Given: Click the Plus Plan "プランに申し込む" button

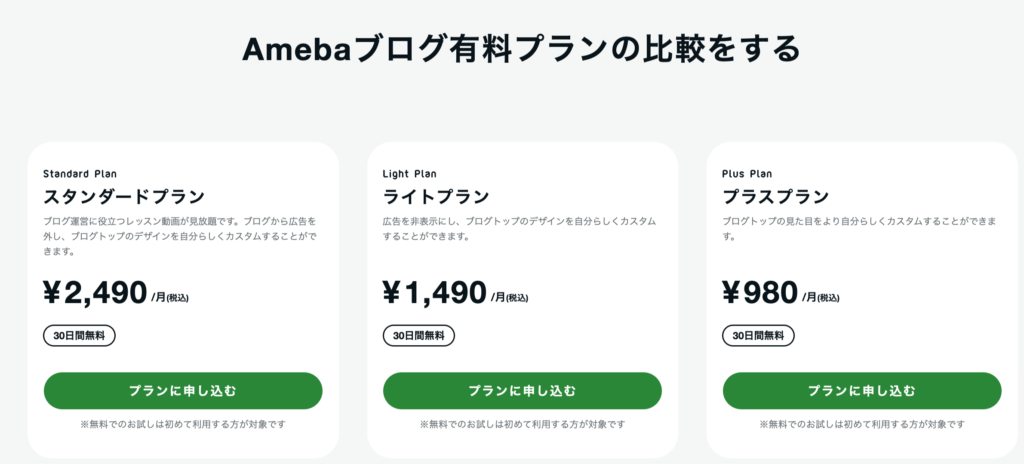Looking at the screenshot, I should pyautogui.click(x=862, y=391).
